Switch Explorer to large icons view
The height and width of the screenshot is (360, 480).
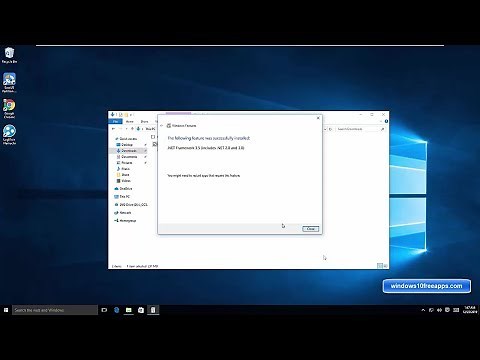385,266
